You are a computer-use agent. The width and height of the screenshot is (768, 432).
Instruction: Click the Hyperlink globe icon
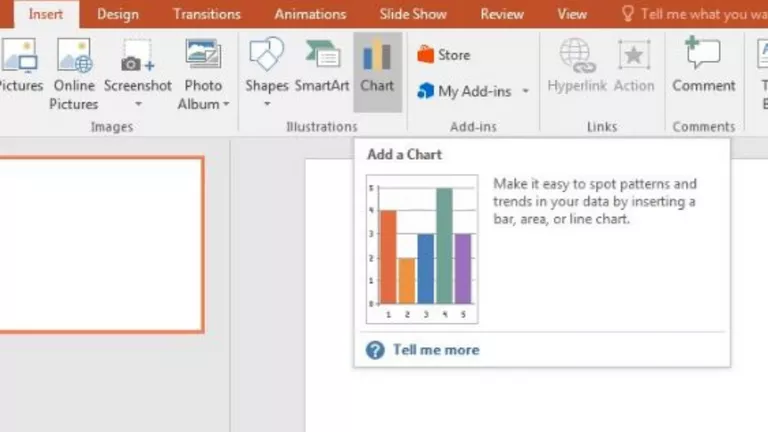click(577, 55)
